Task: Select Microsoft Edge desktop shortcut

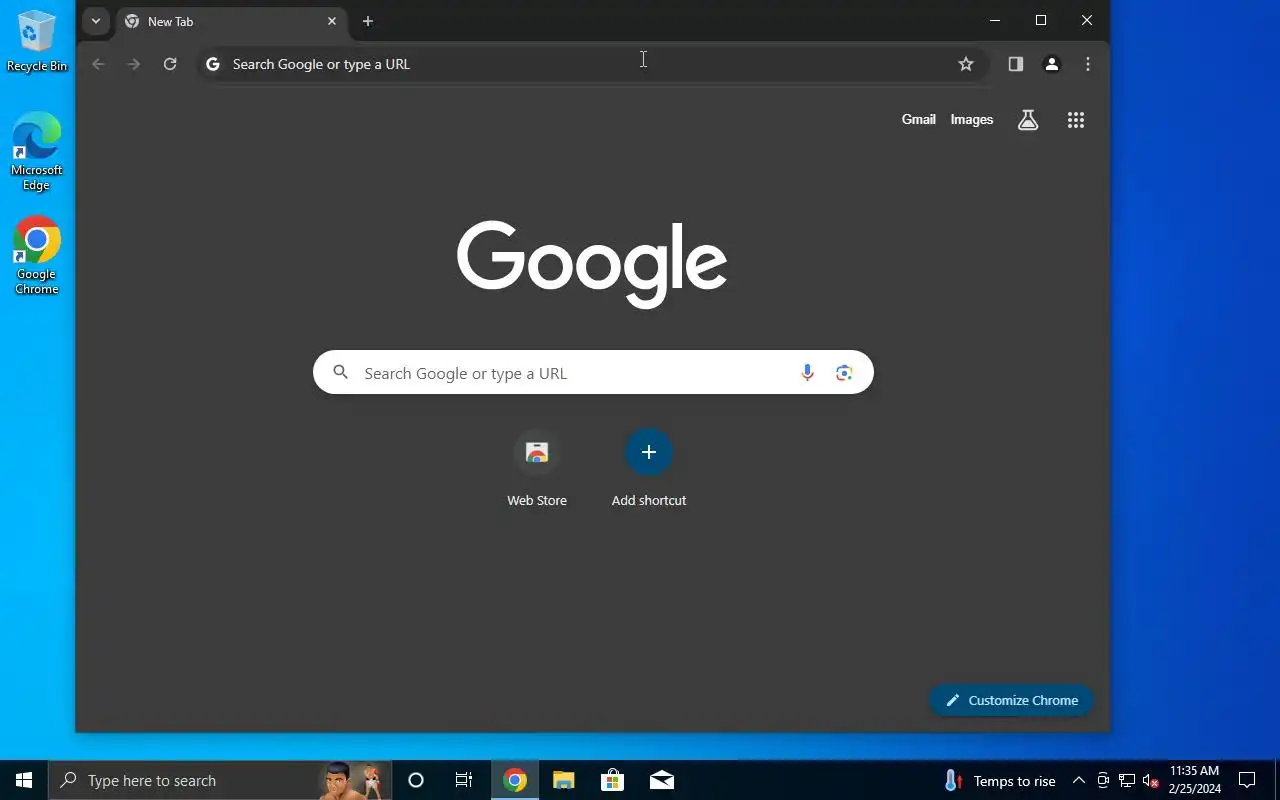Action: [37, 152]
